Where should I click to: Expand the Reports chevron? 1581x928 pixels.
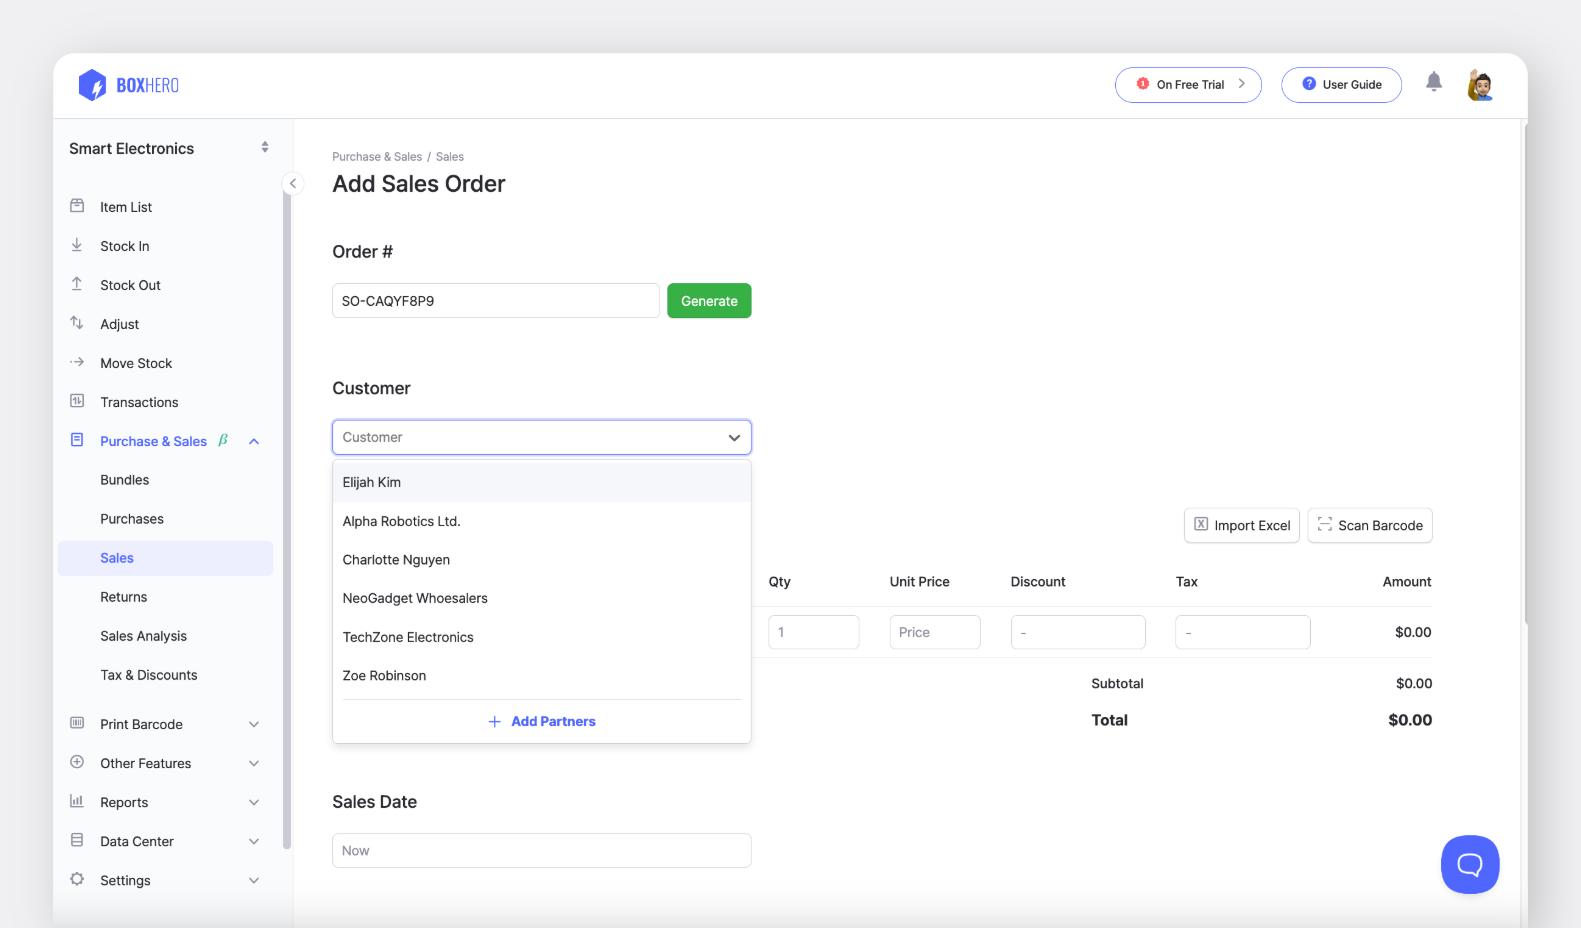pyautogui.click(x=254, y=802)
